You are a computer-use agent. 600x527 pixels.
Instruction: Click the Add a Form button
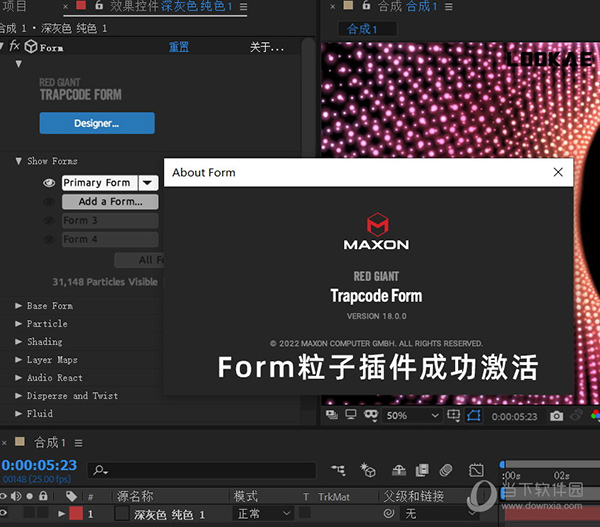pos(110,202)
